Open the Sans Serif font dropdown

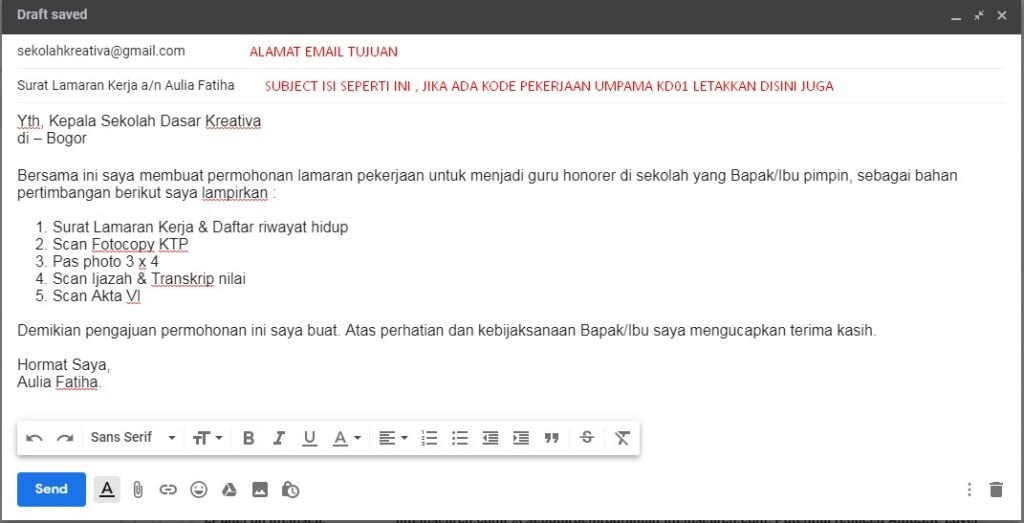coord(133,437)
